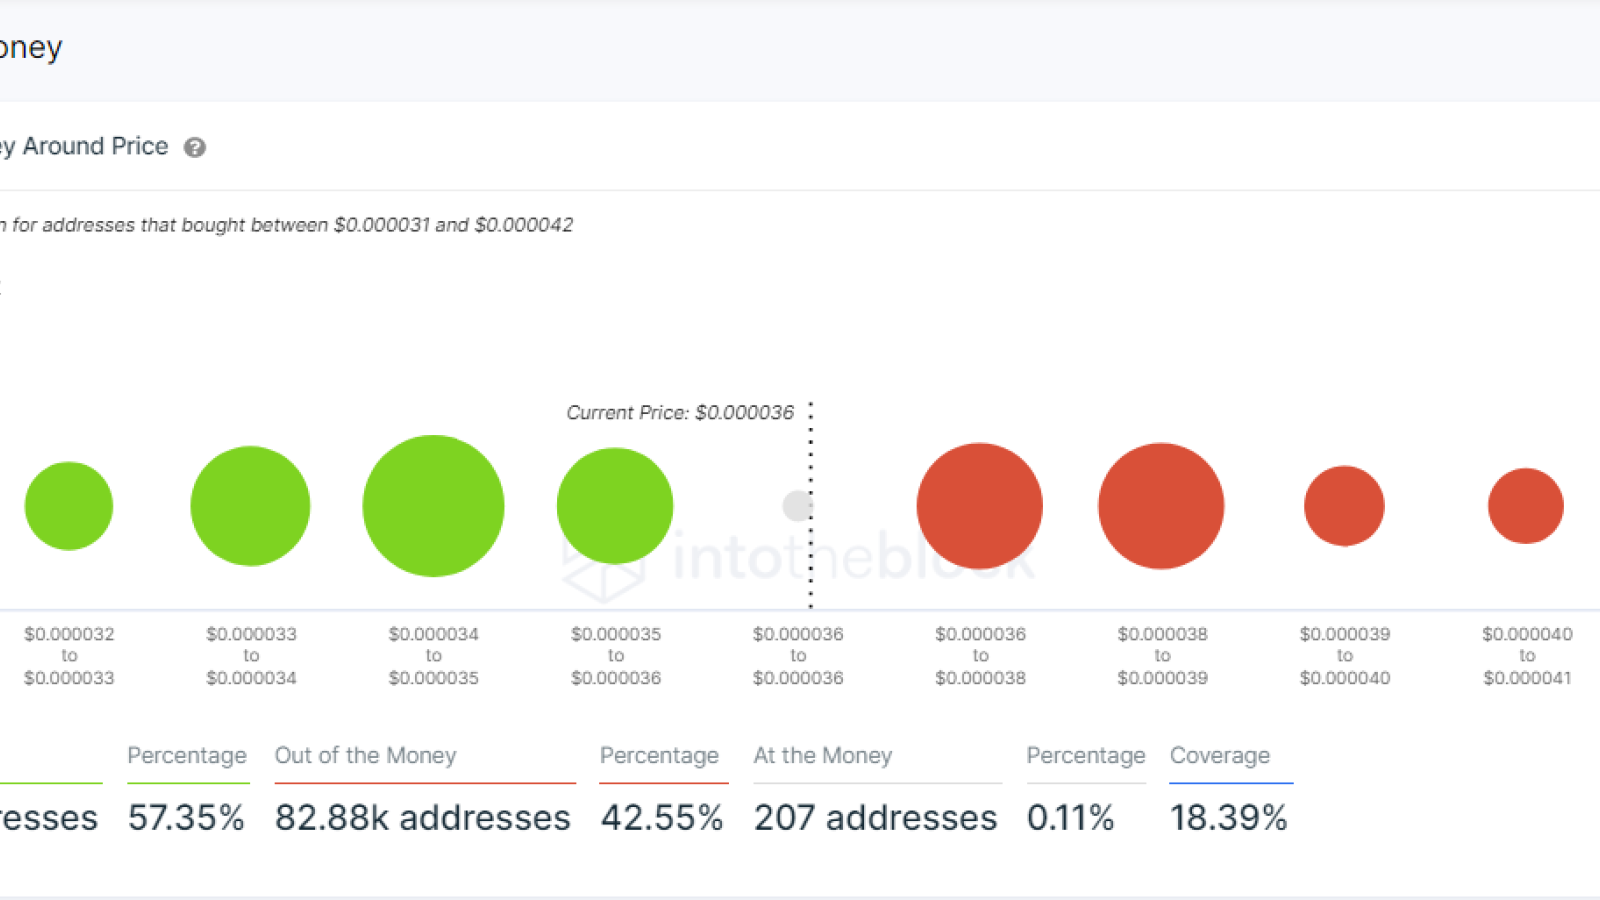Click the At the Money heading
Viewport: 1600px width, 900px height.
[823, 756]
